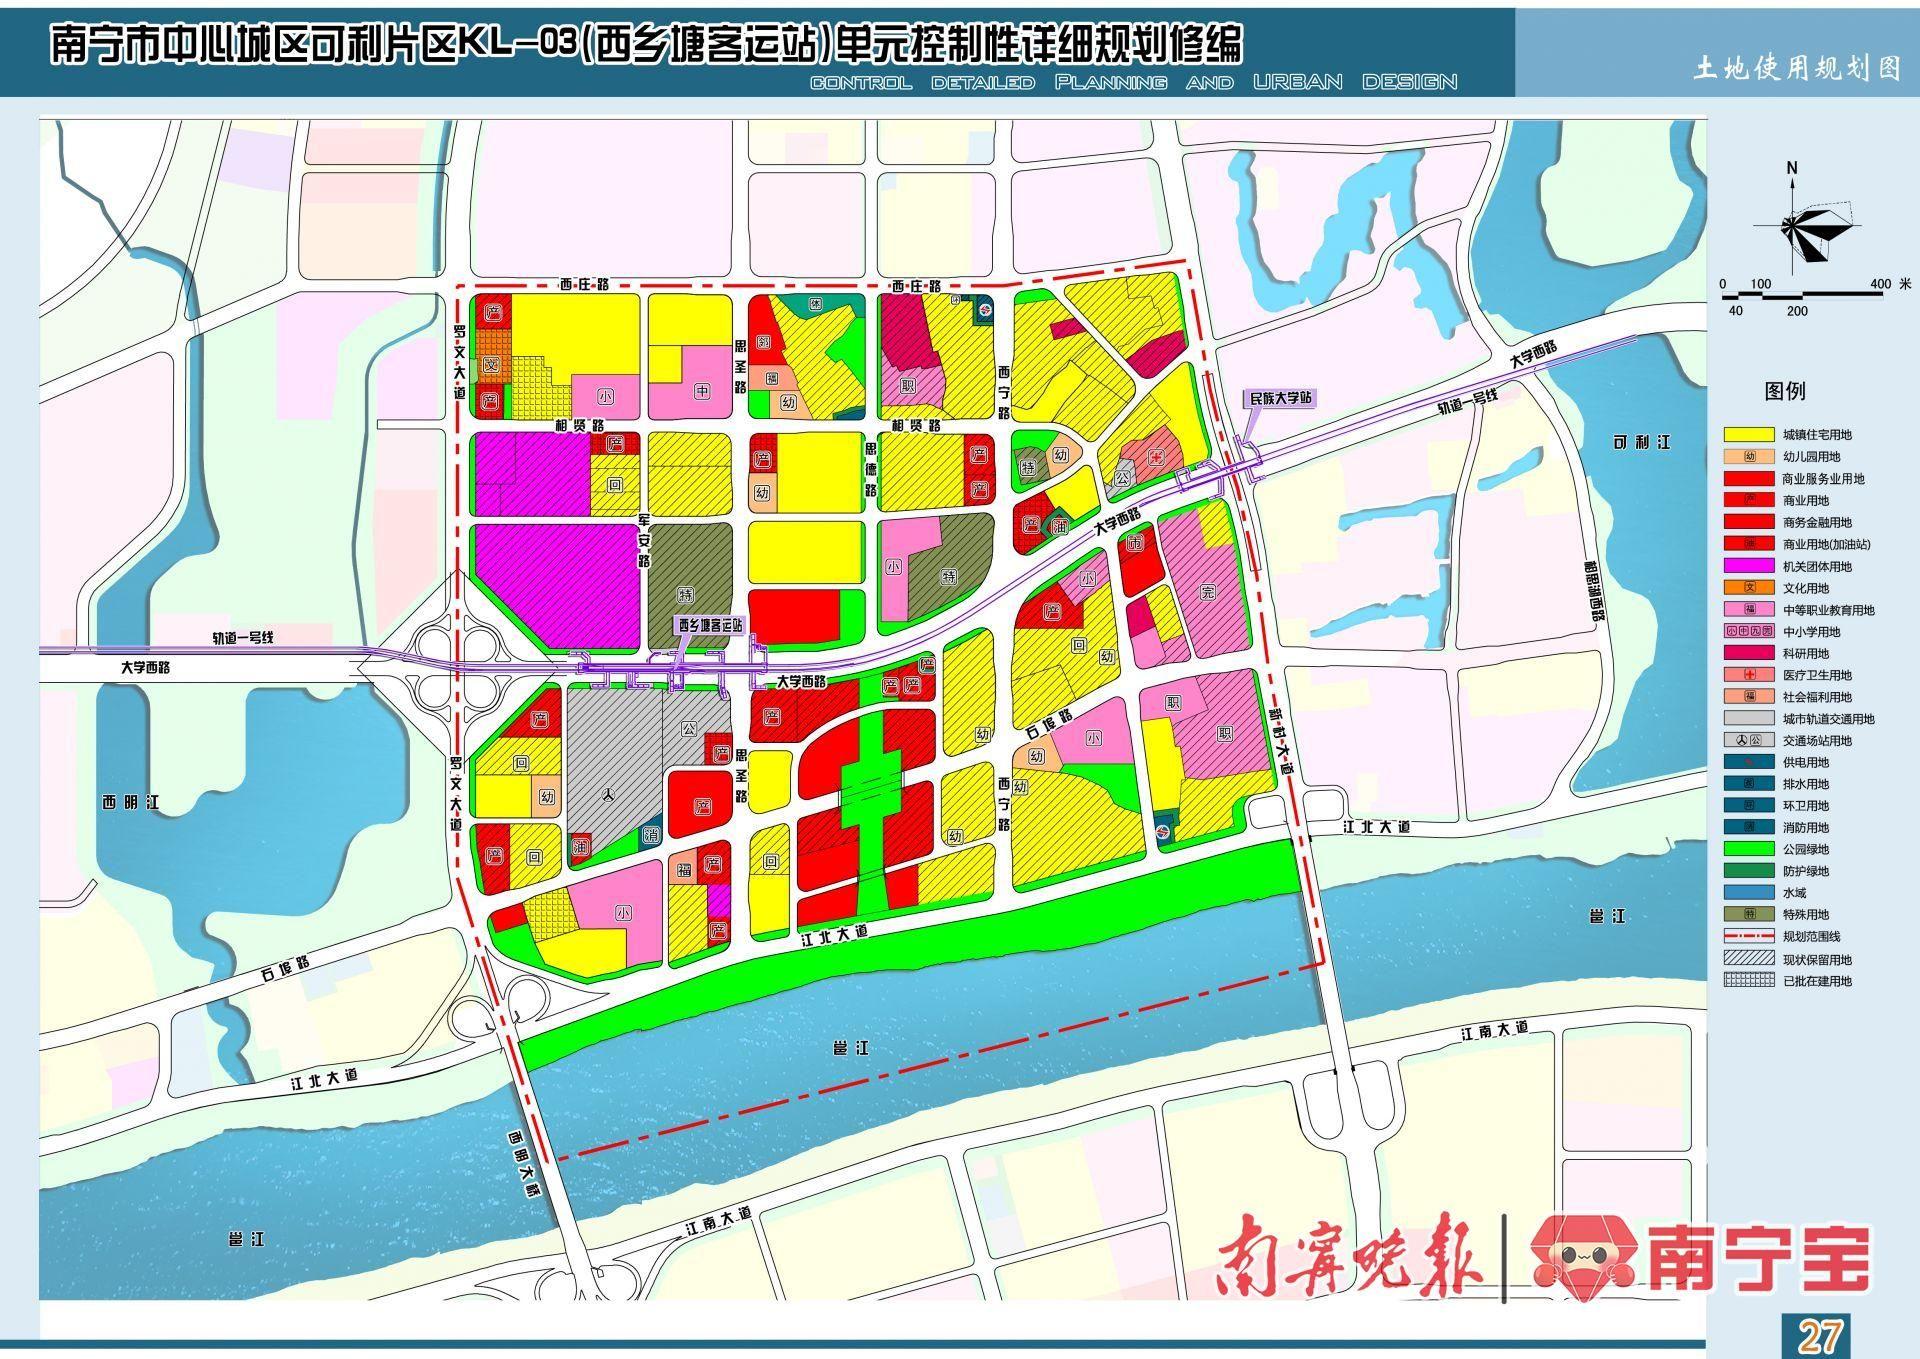1920x1359 pixels.
Task: Click the 思德路 road label
Action: [870, 469]
